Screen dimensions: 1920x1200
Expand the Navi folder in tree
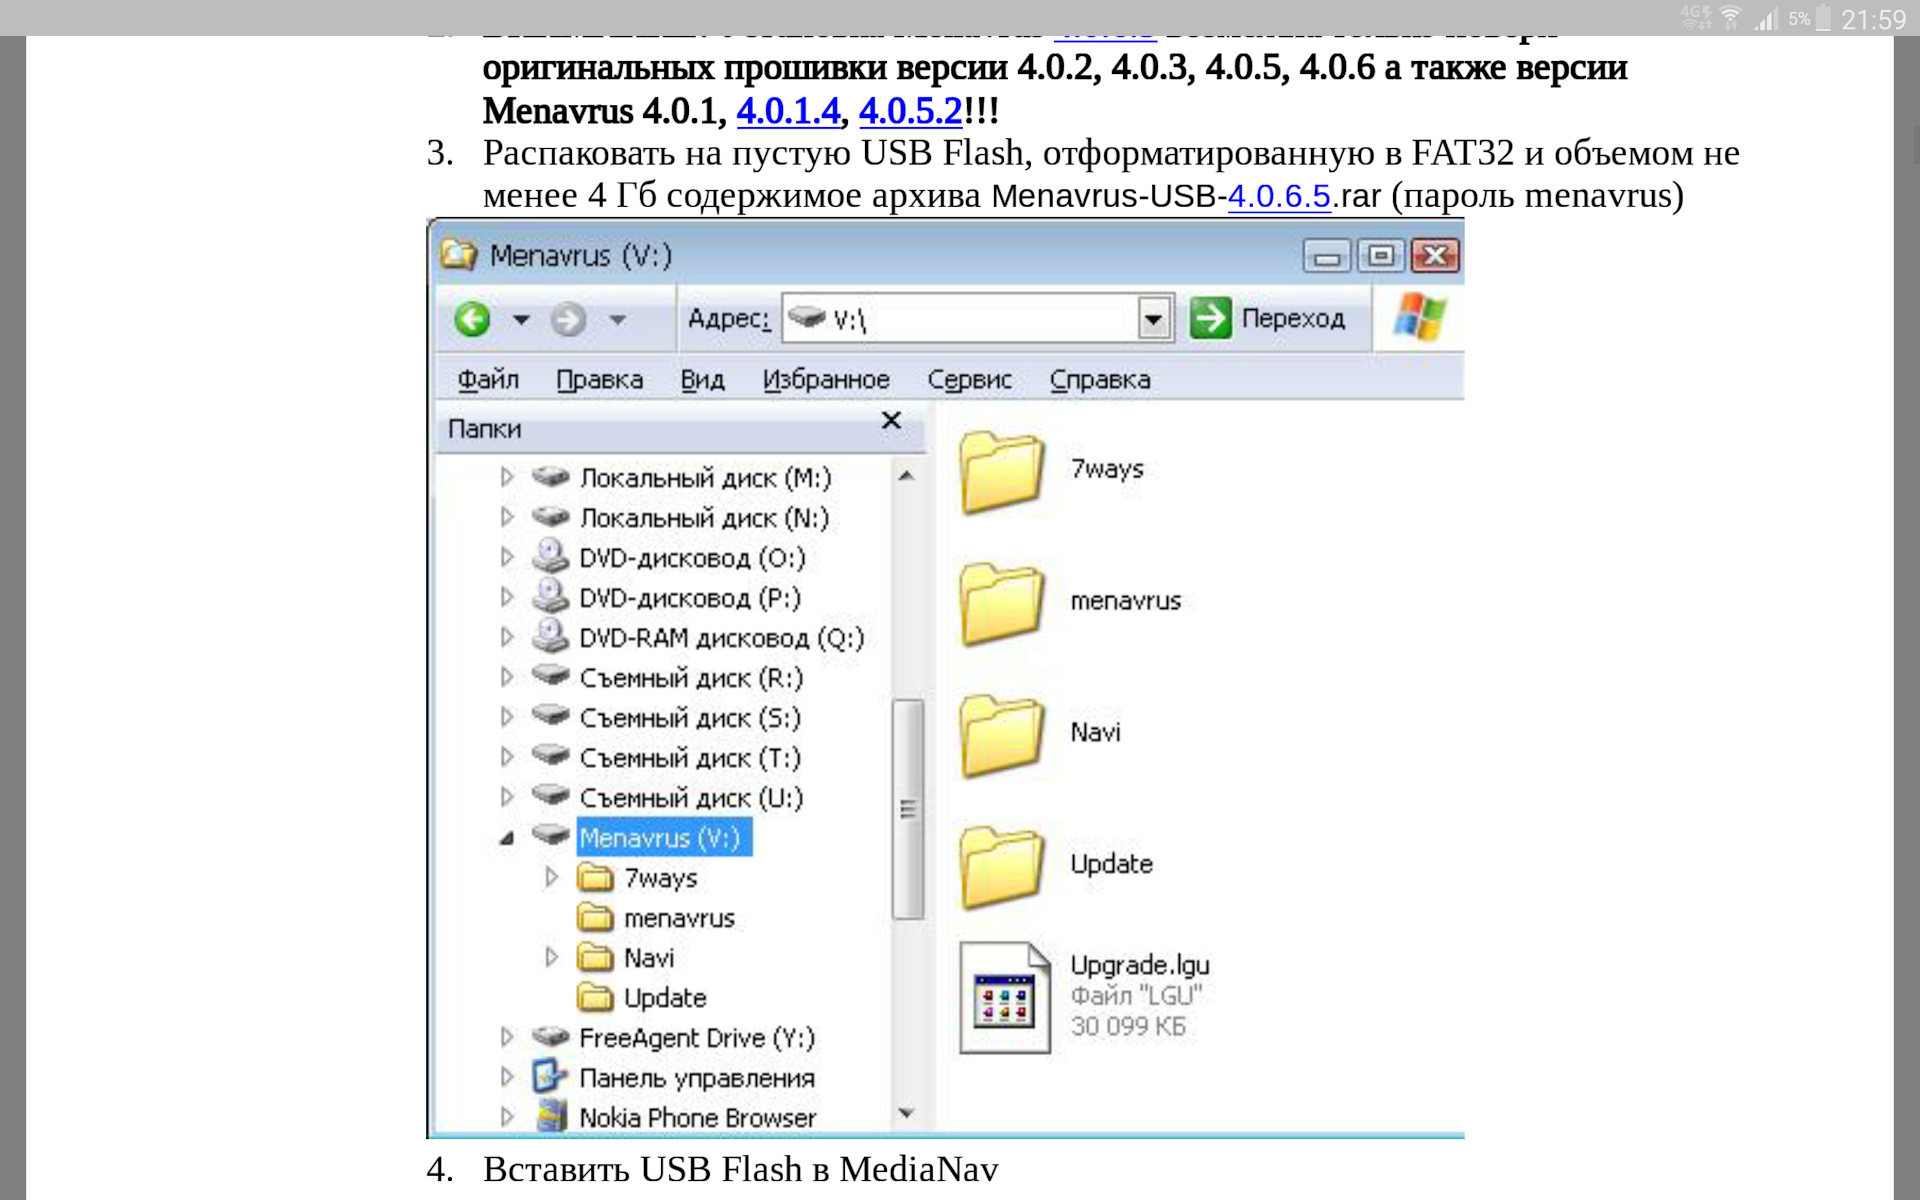point(551,957)
